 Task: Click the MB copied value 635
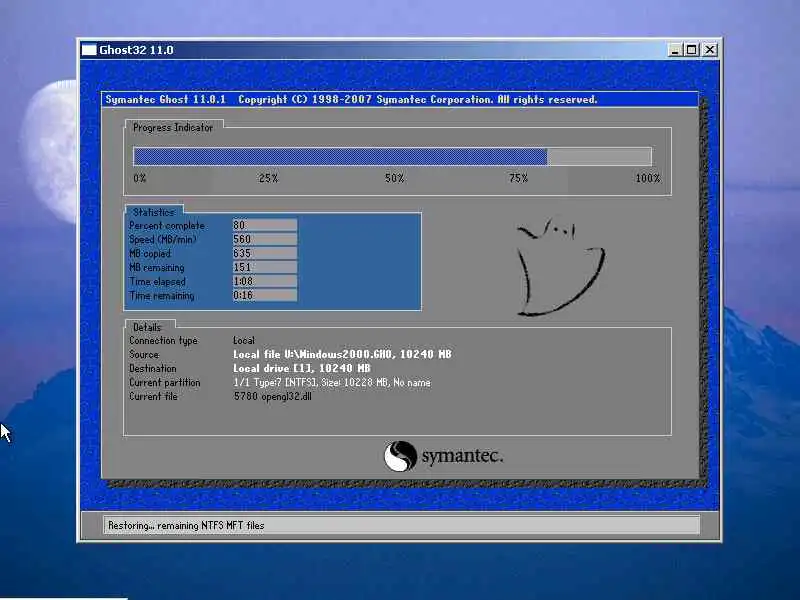265,253
